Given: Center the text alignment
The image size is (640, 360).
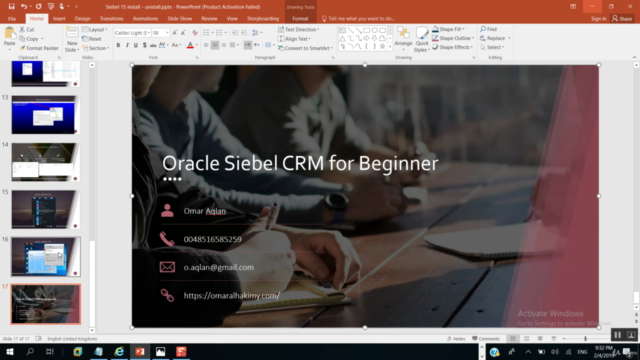Looking at the screenshot, I should pyautogui.click(x=215, y=45).
